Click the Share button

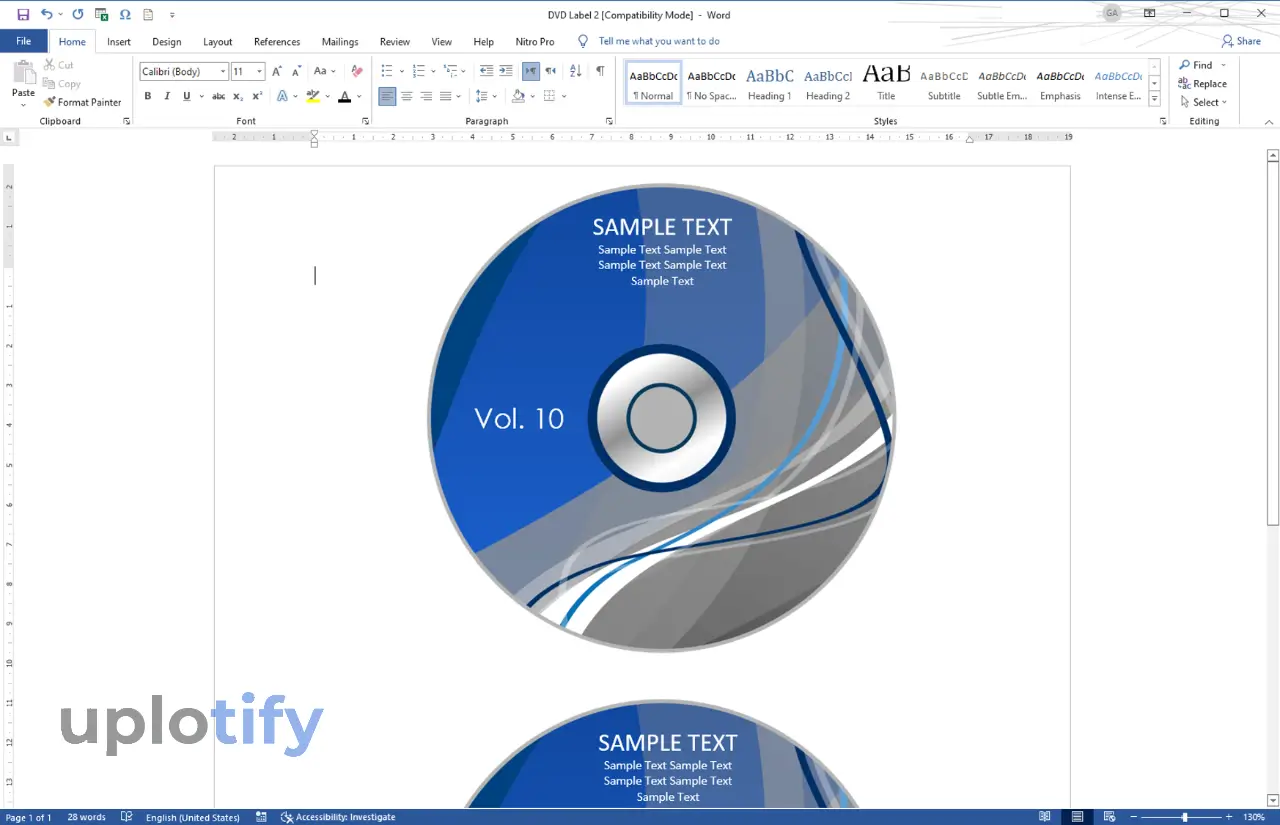[1241, 41]
